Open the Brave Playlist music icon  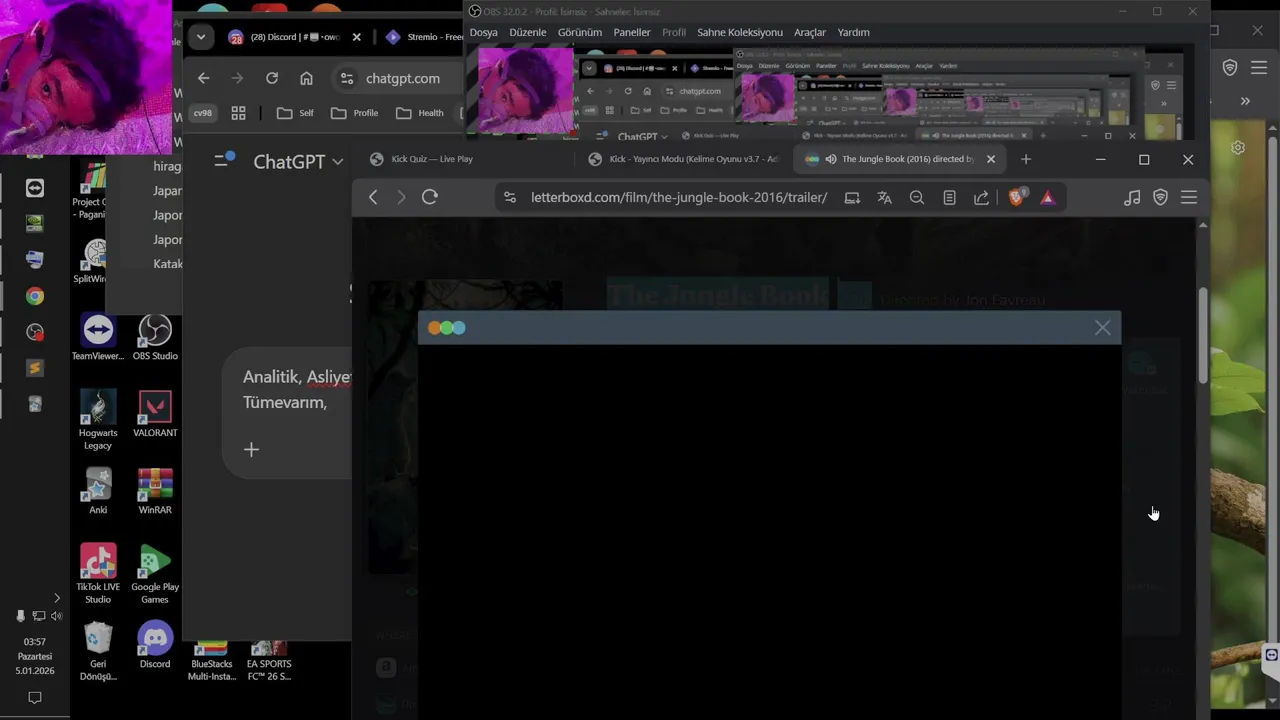[1132, 198]
